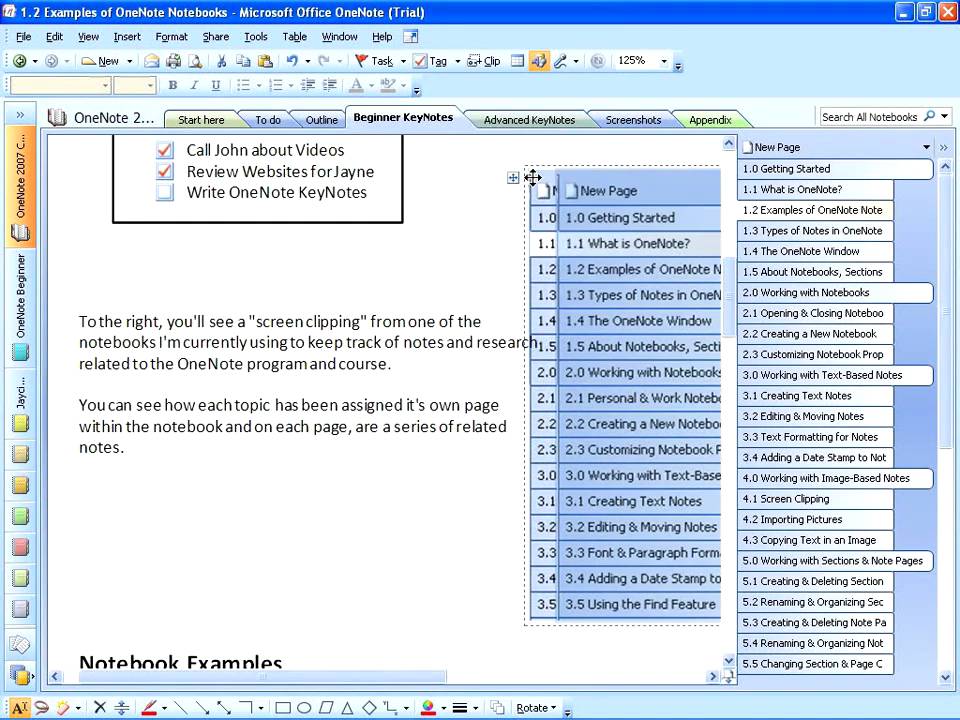Click the E-mail envelope icon

point(151,61)
